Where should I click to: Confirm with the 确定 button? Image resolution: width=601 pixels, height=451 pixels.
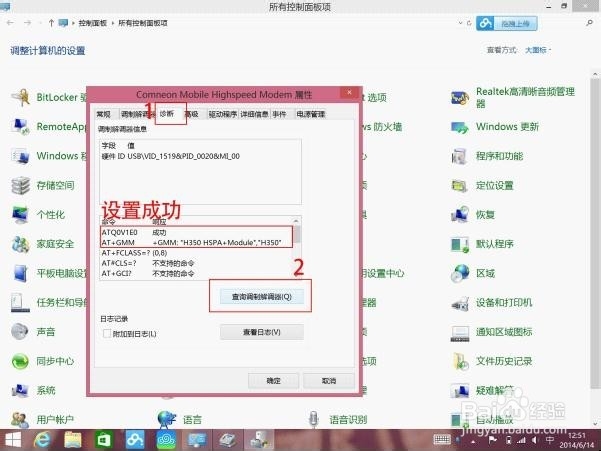coord(273,381)
